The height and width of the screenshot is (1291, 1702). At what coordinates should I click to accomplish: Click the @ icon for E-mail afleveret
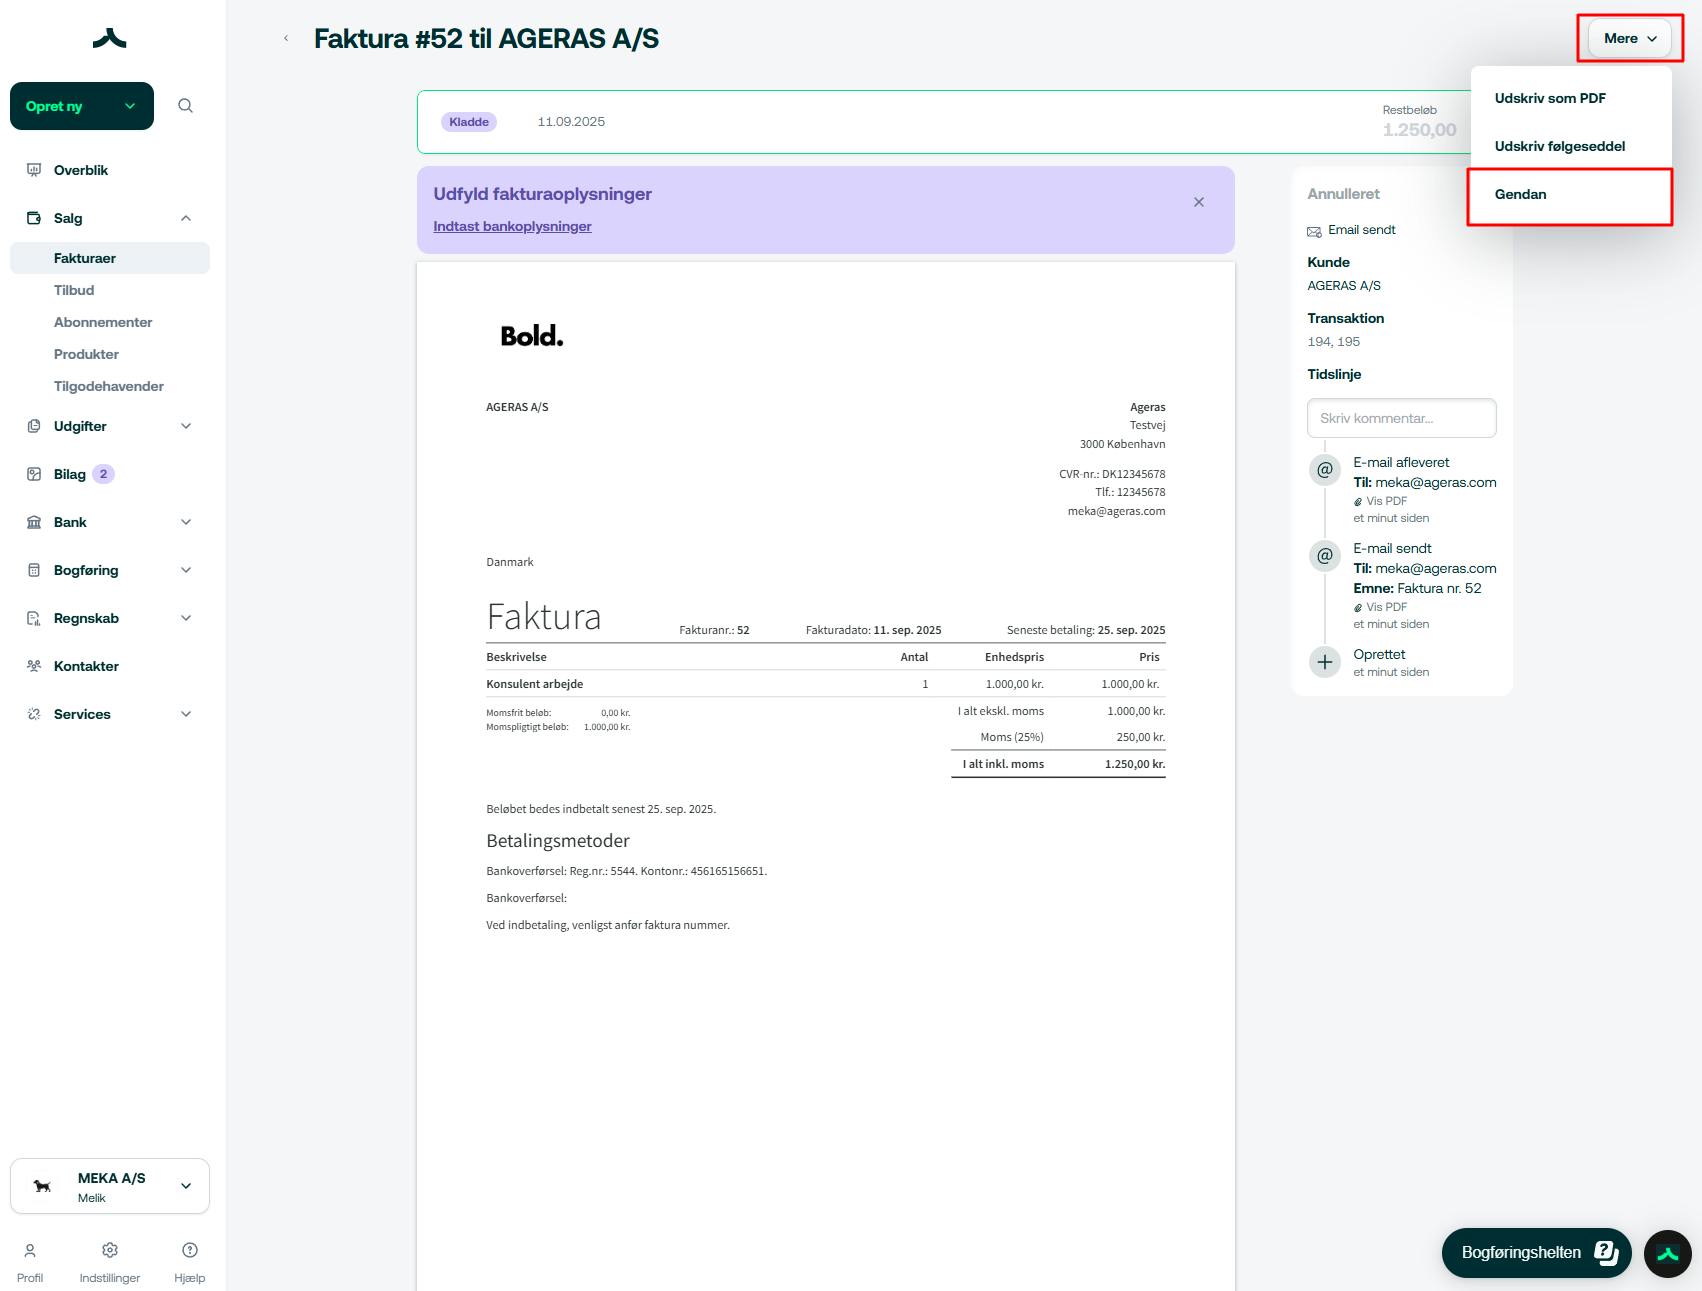1325,469
